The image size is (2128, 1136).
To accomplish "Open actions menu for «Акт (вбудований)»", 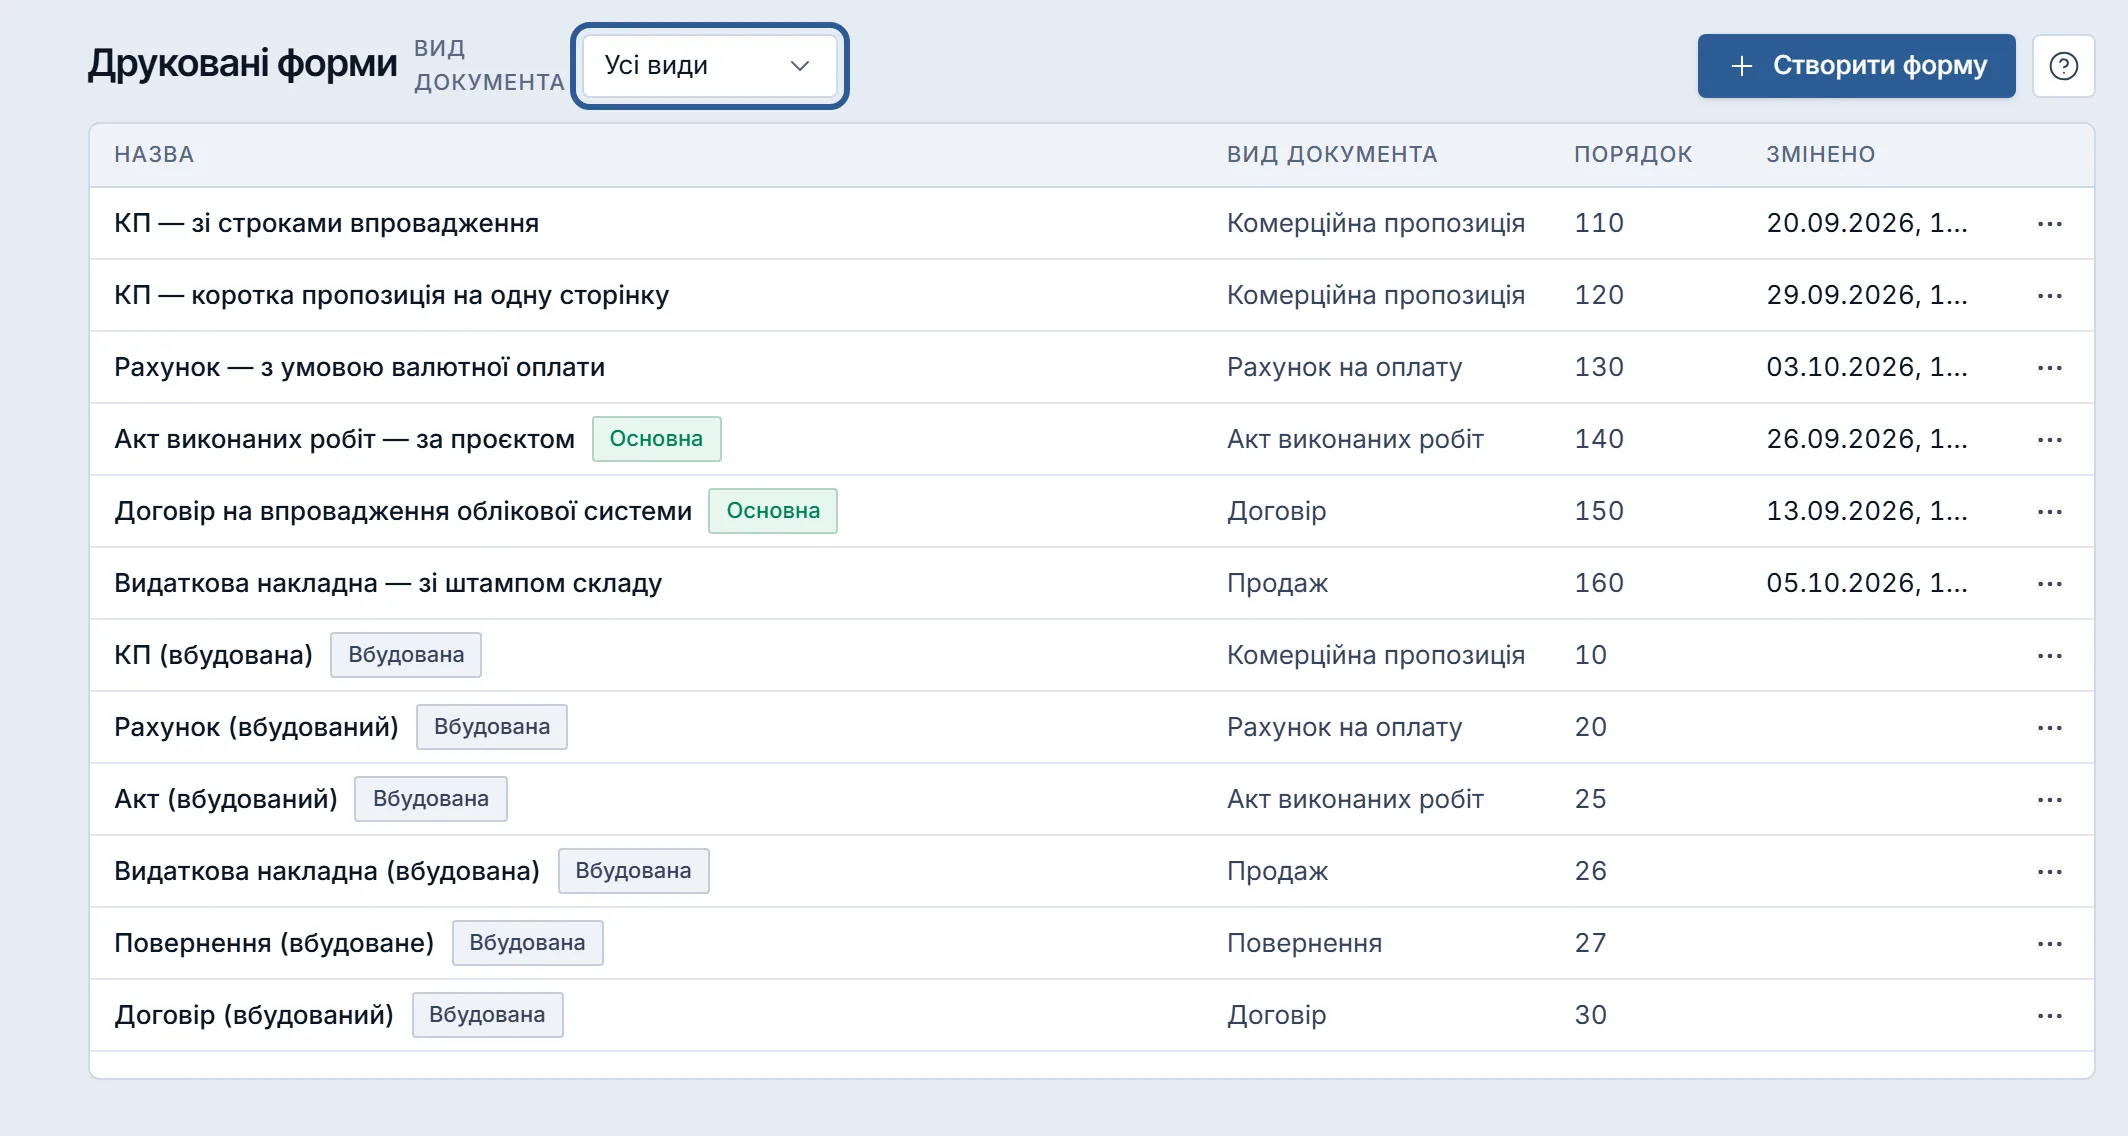I will click(2050, 800).
